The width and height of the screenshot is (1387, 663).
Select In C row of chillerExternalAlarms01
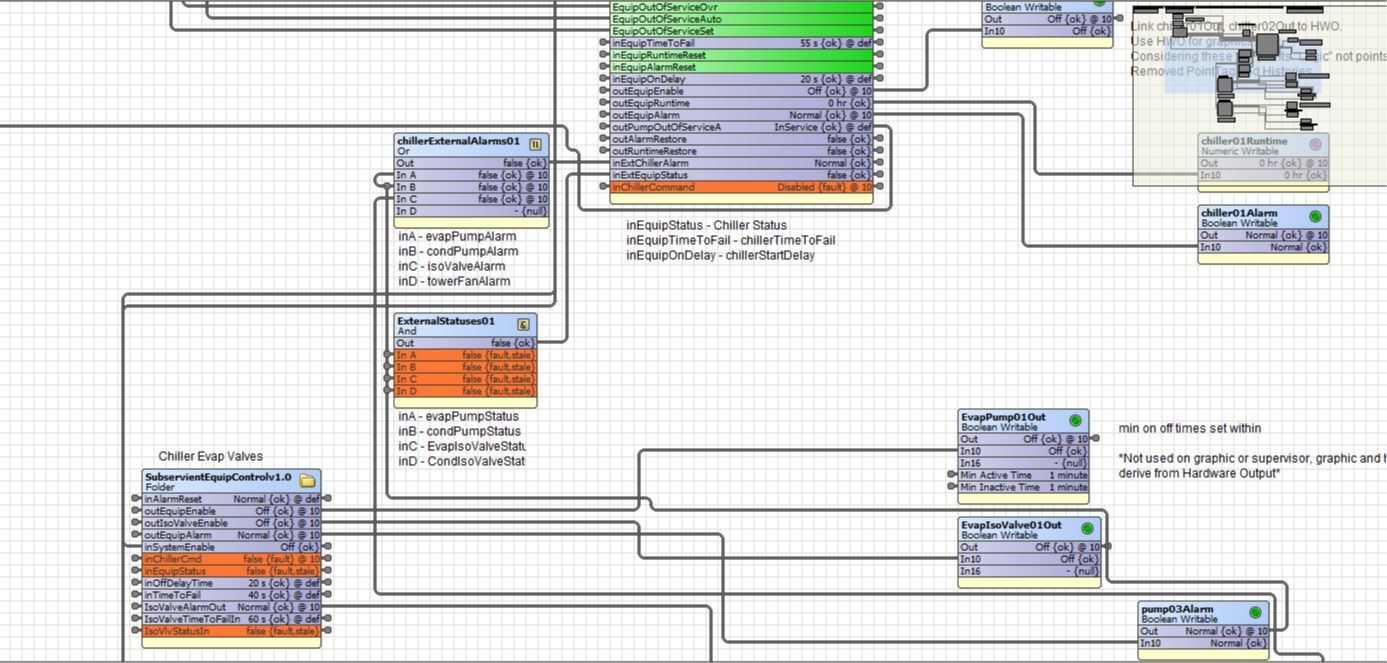point(471,199)
